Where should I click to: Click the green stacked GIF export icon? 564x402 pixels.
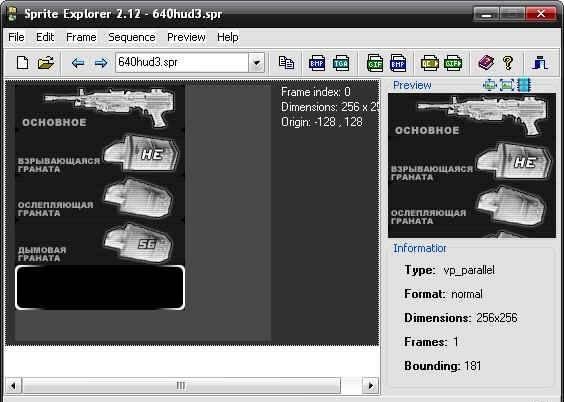(375, 63)
